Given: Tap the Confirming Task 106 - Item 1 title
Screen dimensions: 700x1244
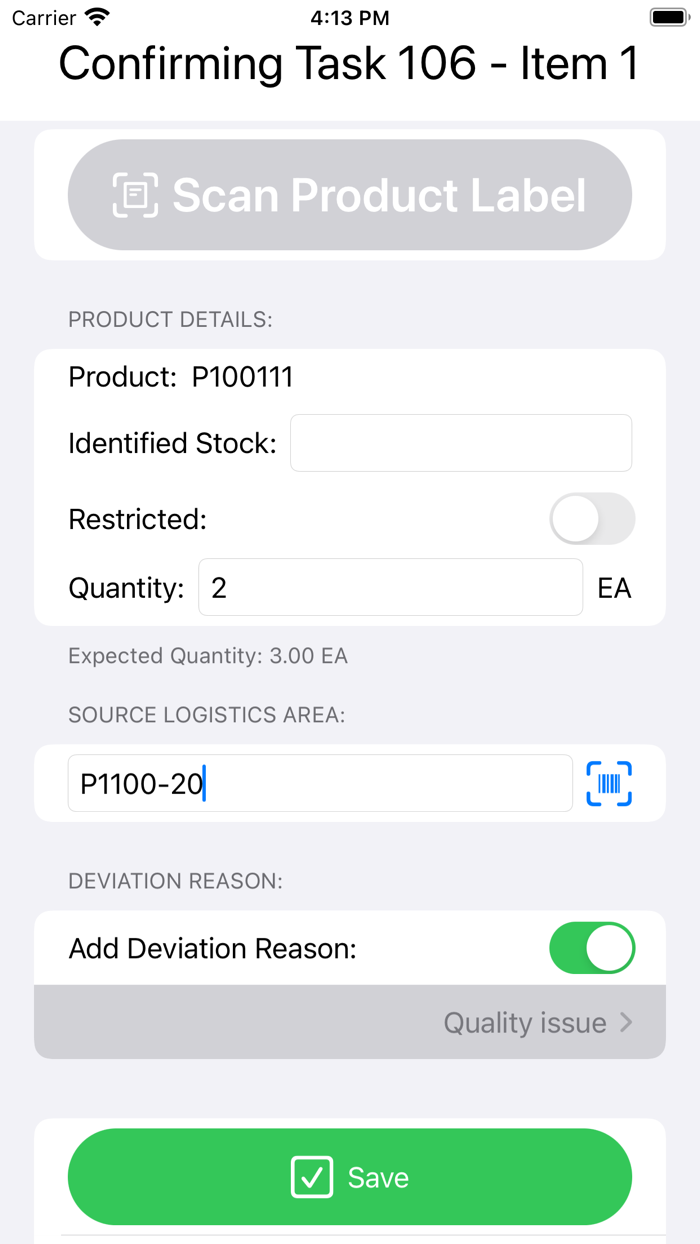Looking at the screenshot, I should click(x=349, y=65).
